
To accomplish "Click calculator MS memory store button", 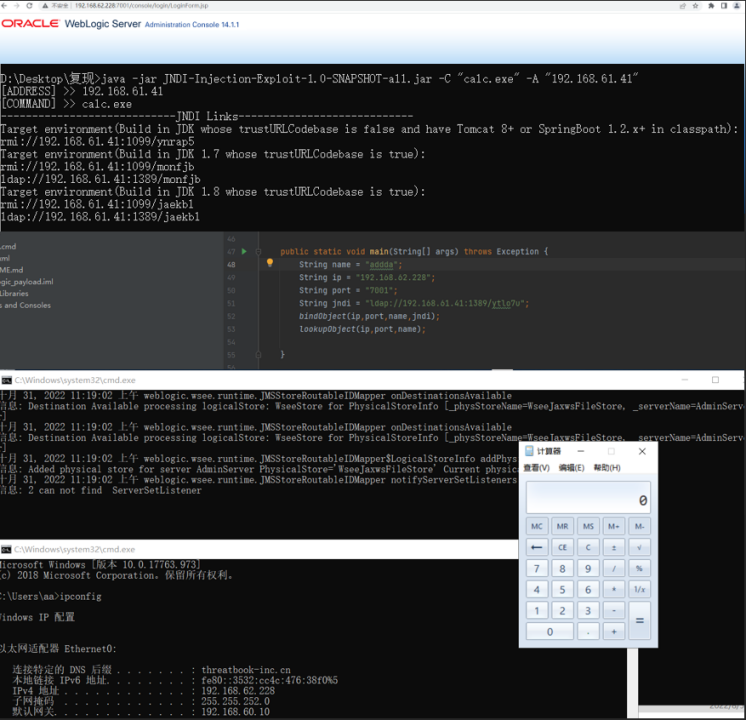I will [588, 526].
